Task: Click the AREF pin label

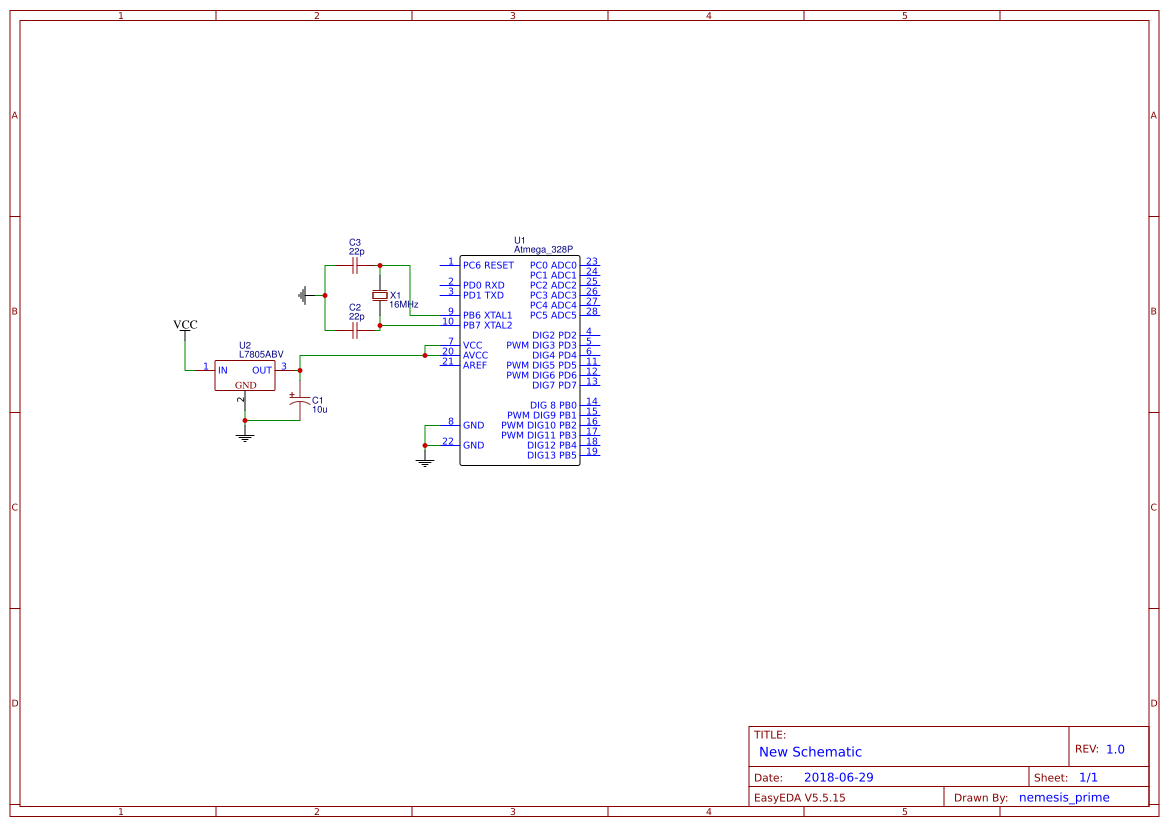Action: (475, 365)
